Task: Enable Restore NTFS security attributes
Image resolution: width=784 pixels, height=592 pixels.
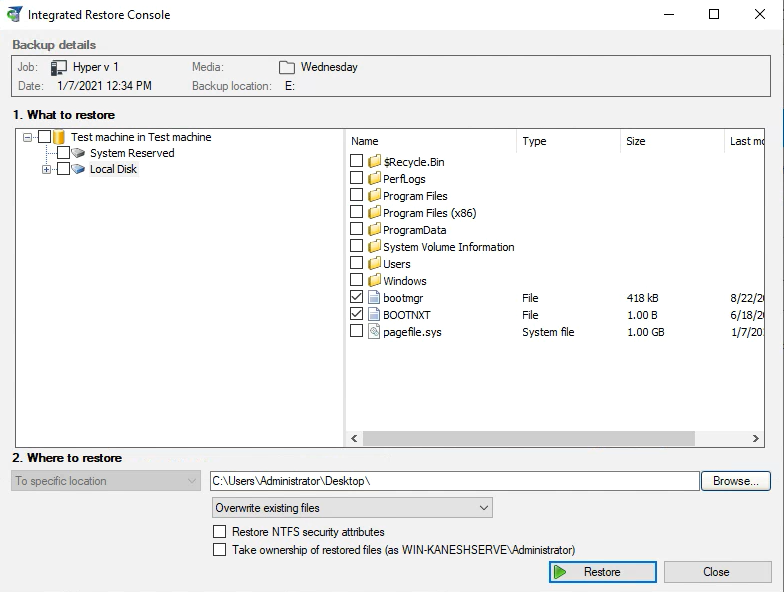Action: point(220,532)
